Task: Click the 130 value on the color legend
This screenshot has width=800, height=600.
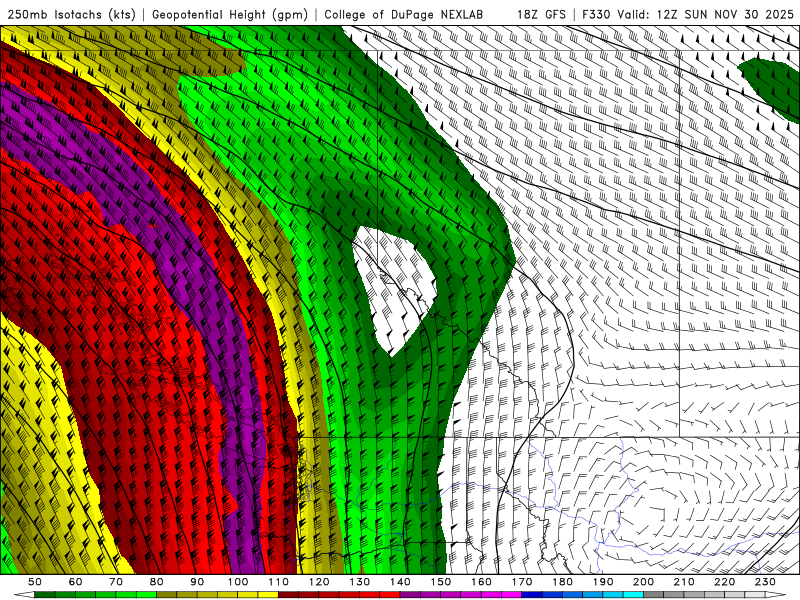Action: click(359, 581)
